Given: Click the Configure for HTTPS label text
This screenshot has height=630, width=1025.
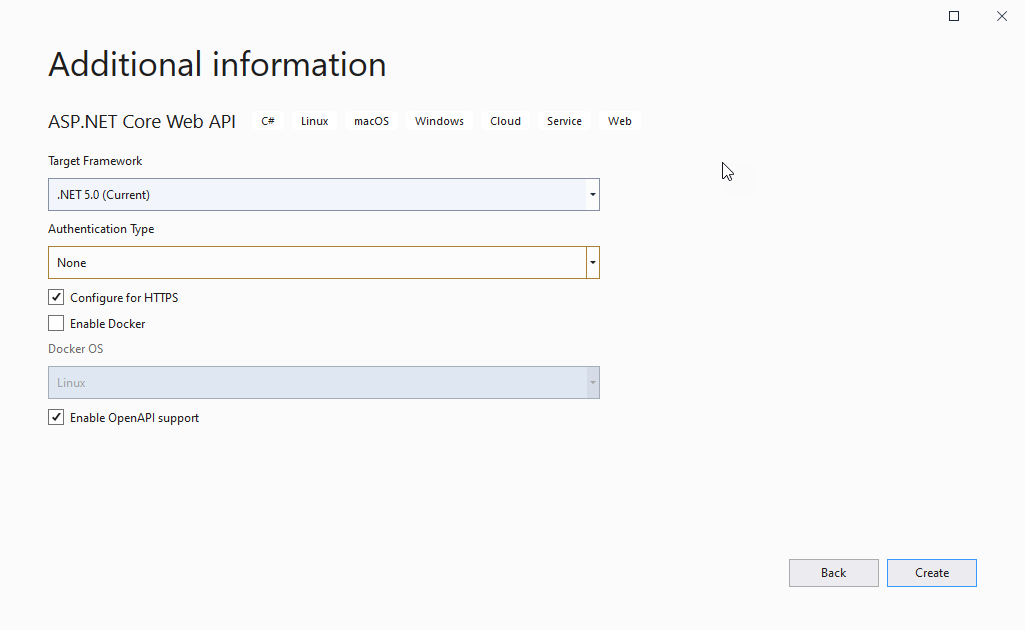Looking at the screenshot, I should (x=124, y=298).
